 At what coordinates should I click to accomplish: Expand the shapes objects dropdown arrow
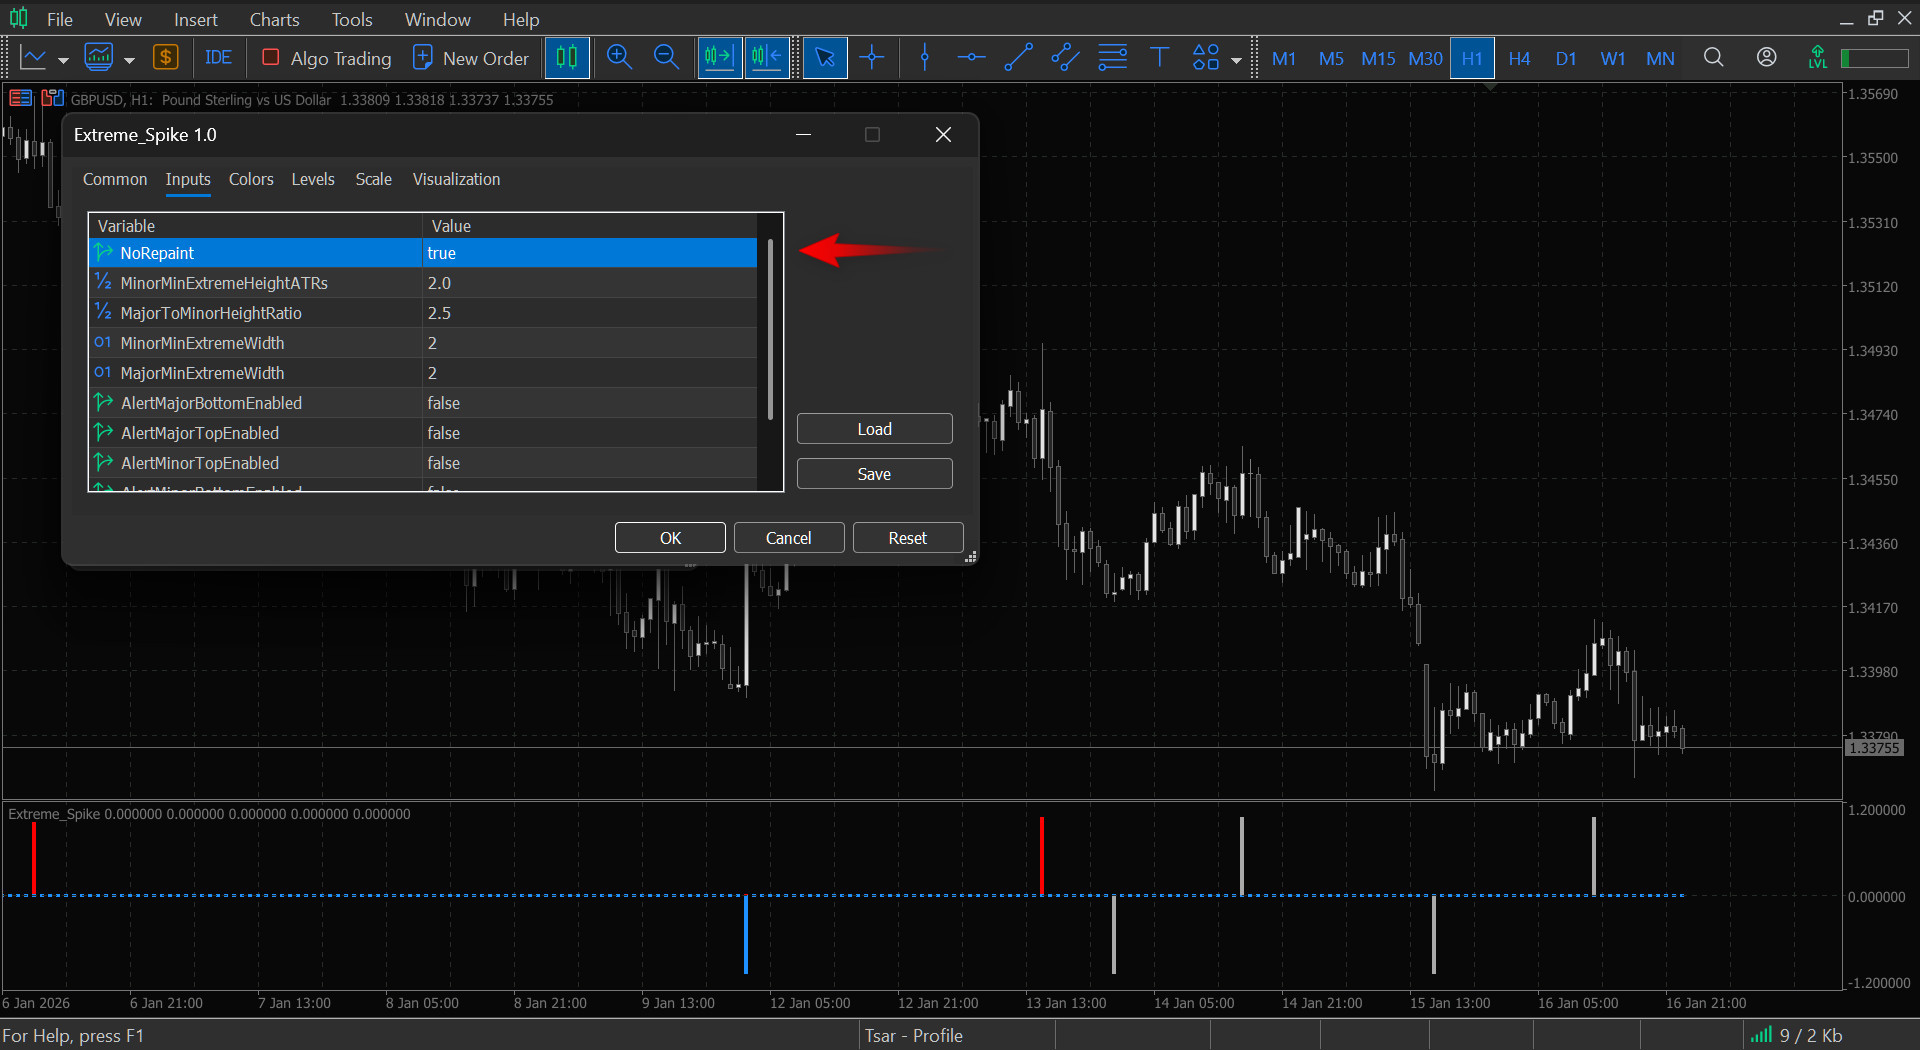tap(1236, 60)
